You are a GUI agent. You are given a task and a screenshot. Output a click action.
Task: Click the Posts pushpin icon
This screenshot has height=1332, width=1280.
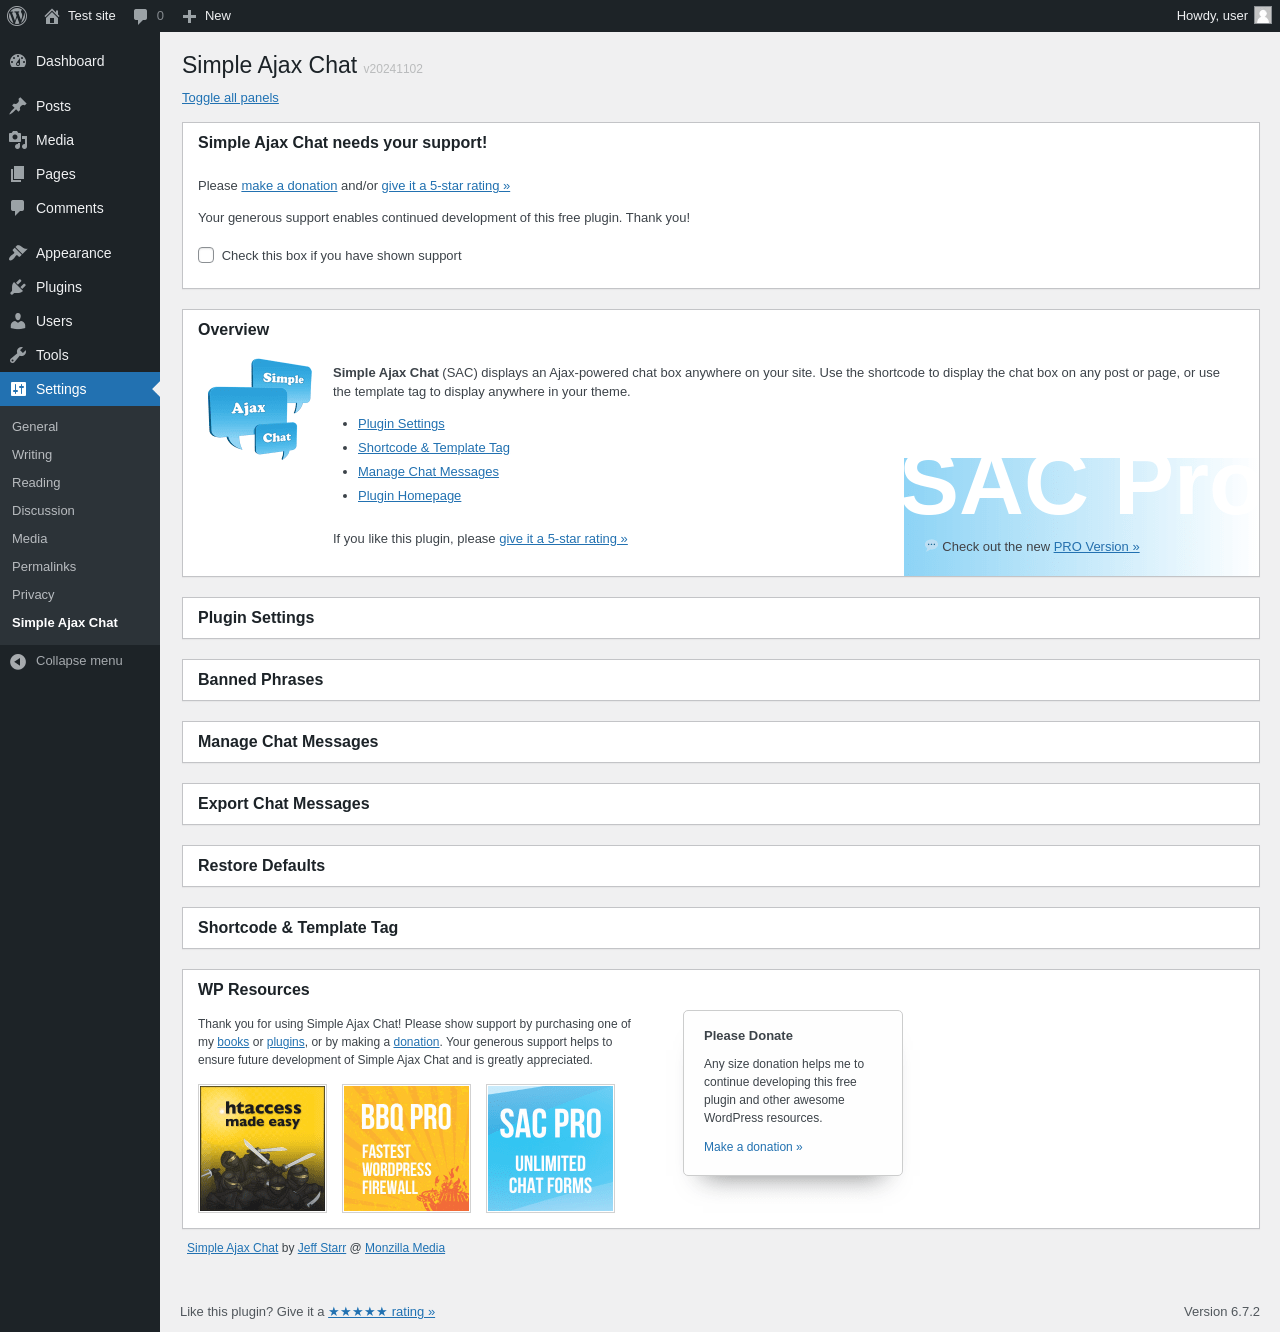[18, 106]
